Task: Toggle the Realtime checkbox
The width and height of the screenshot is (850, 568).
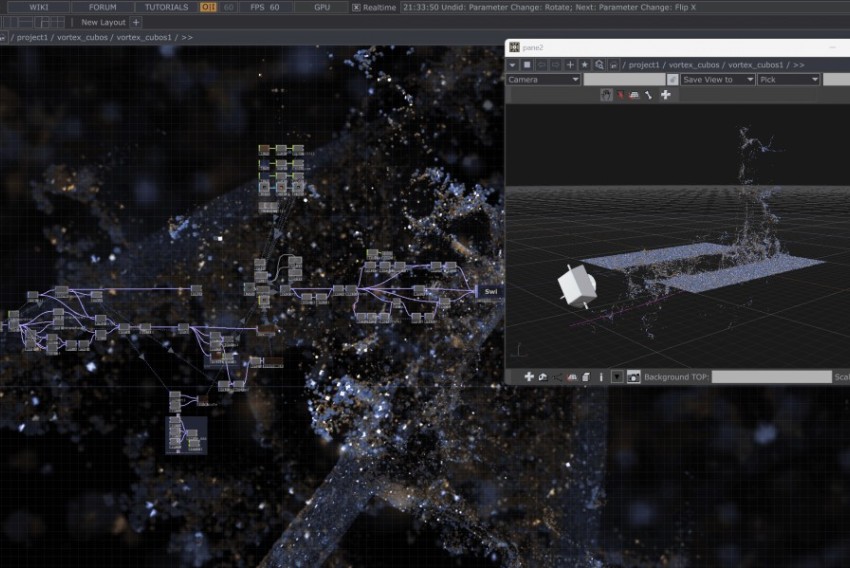Action: tap(357, 7)
